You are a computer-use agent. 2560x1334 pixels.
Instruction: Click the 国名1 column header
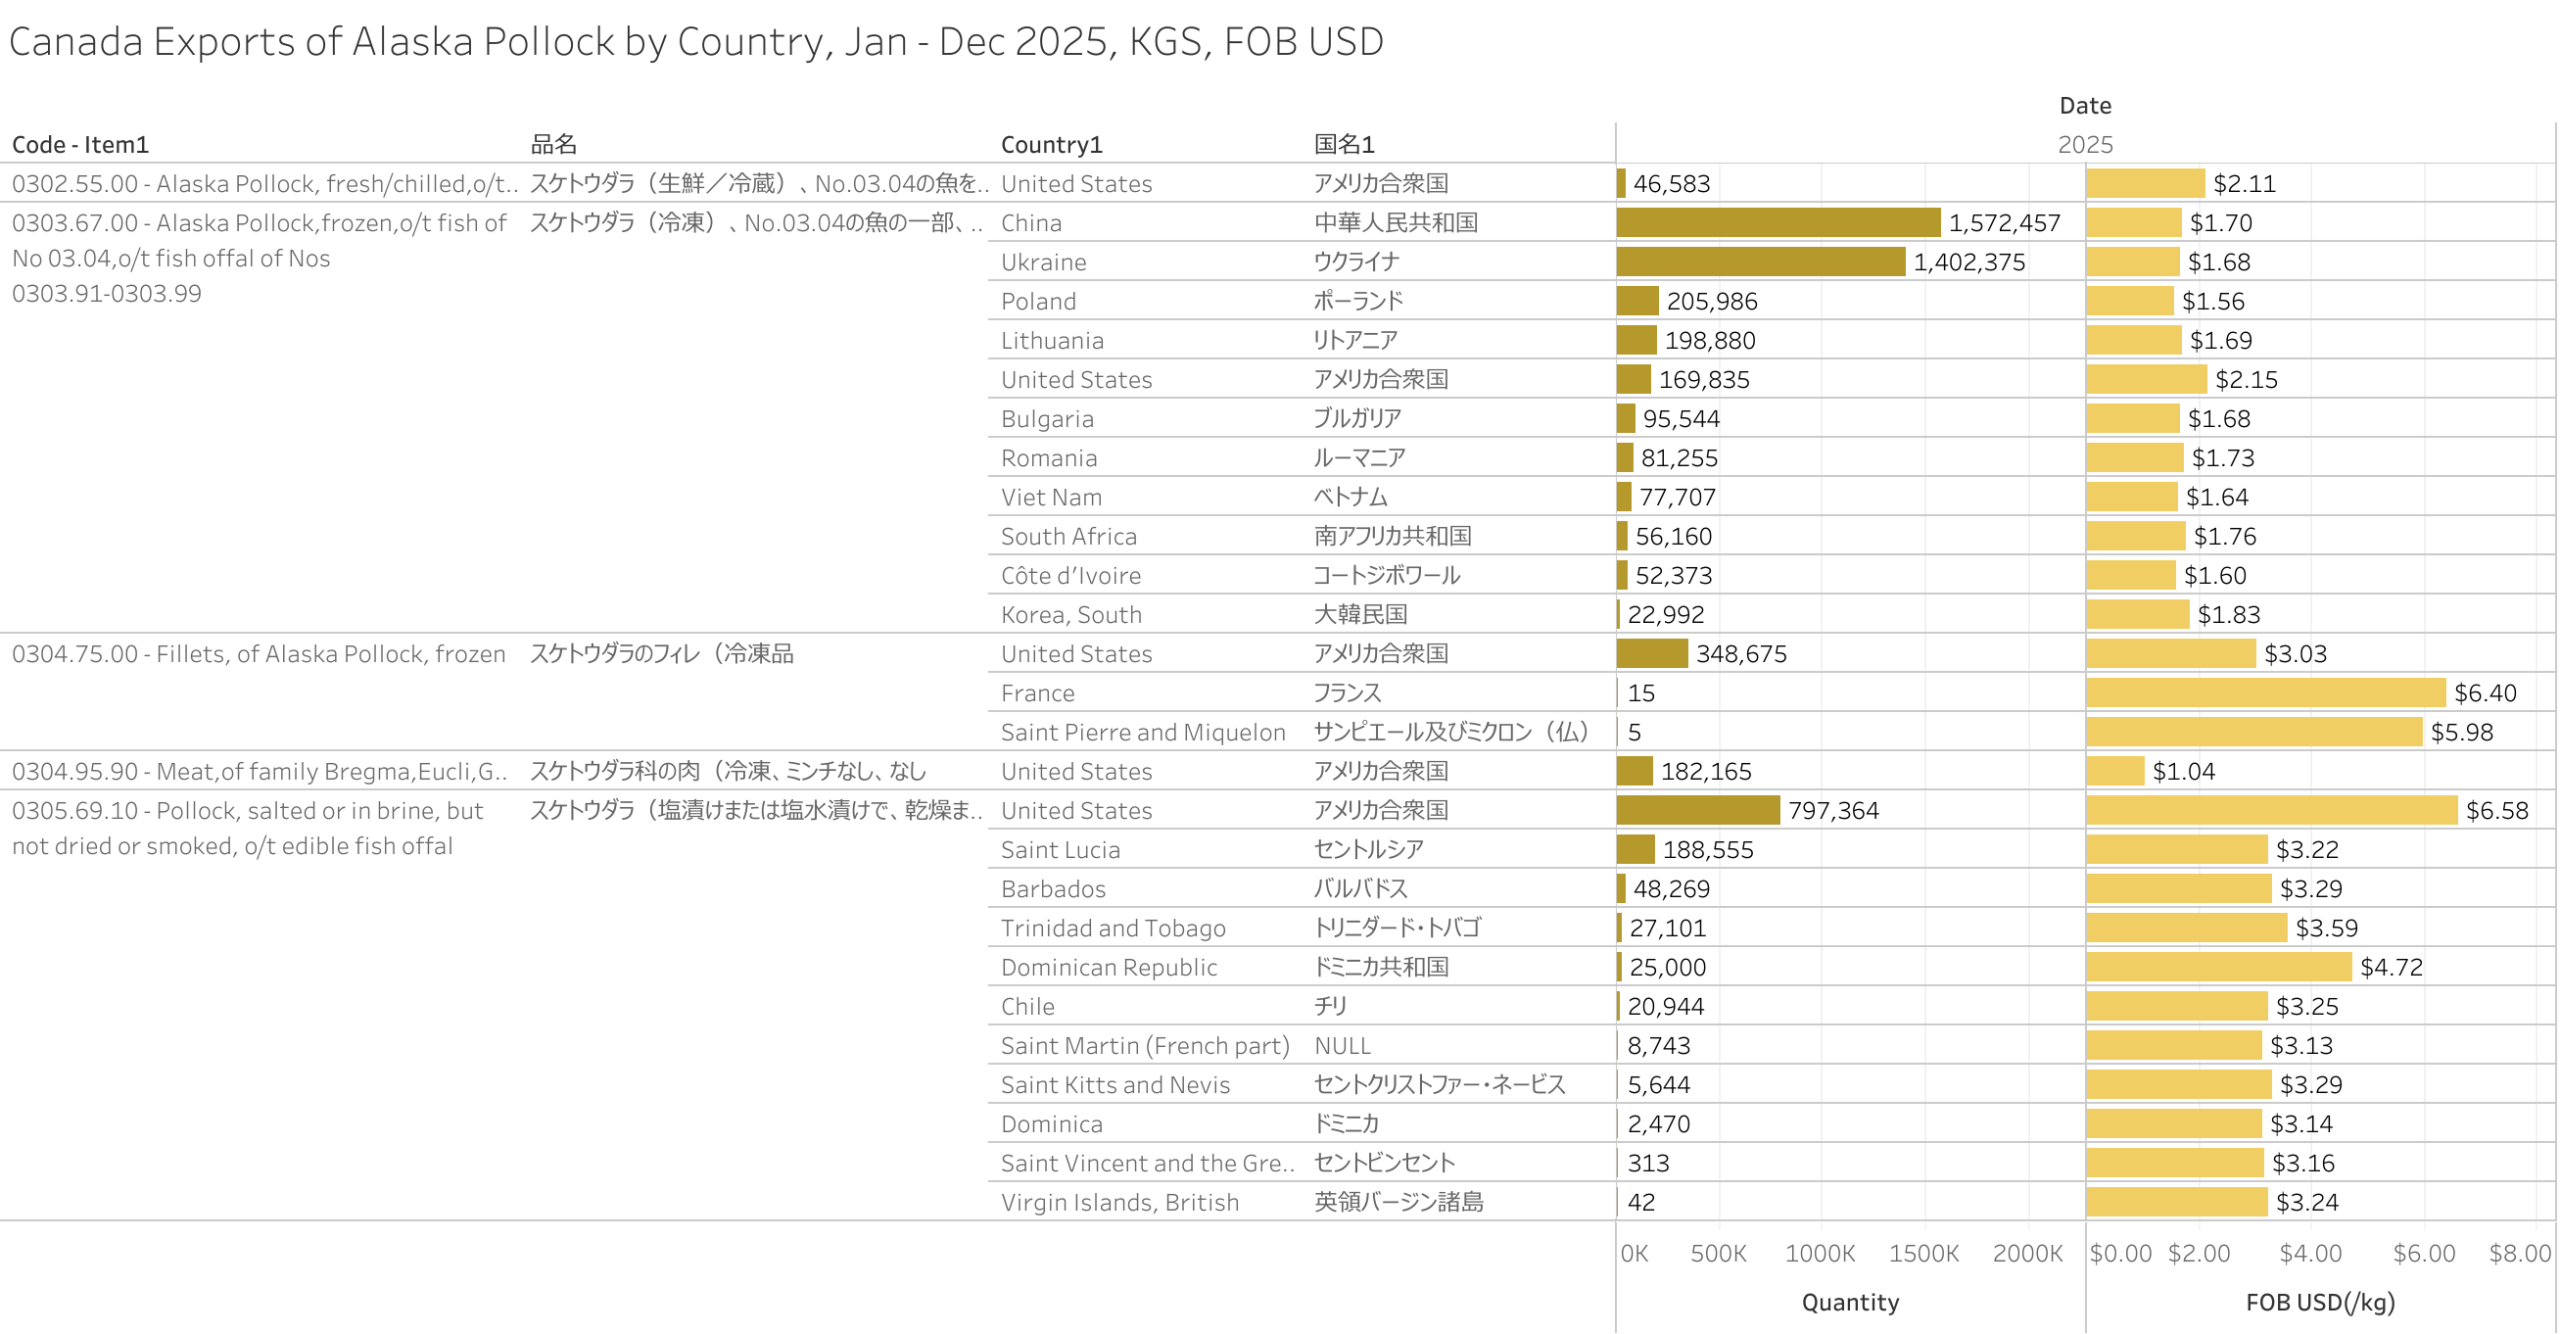click(1343, 144)
